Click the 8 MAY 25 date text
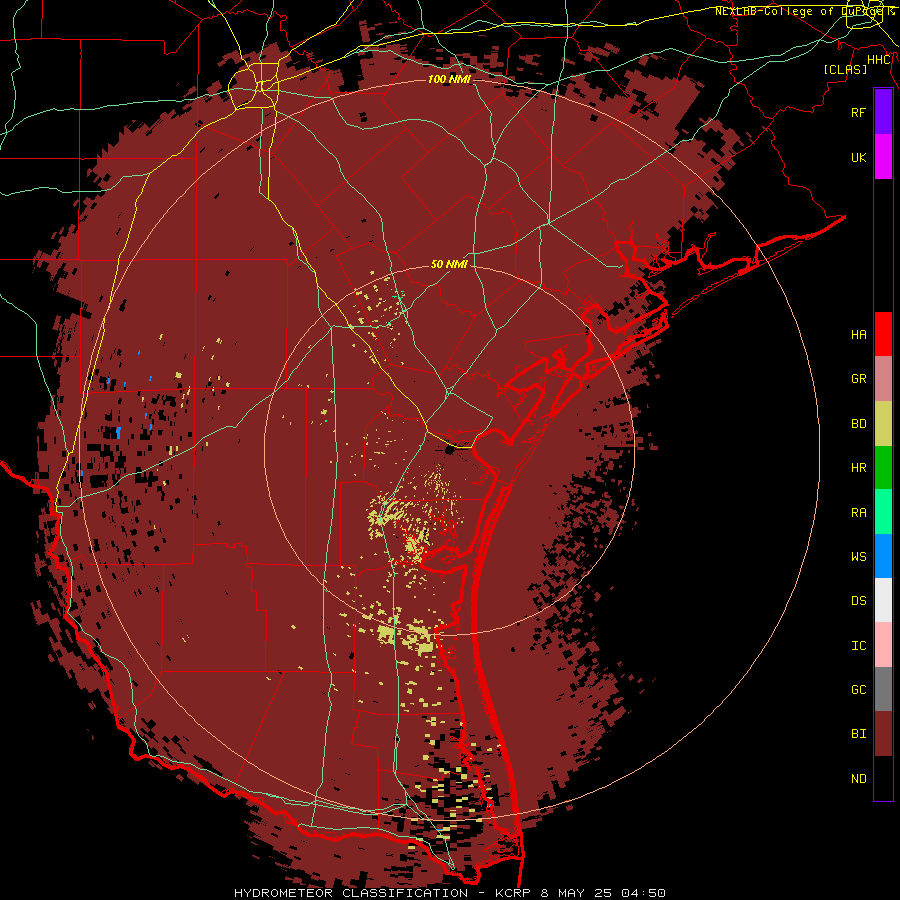The height and width of the screenshot is (900, 900). coord(576,893)
